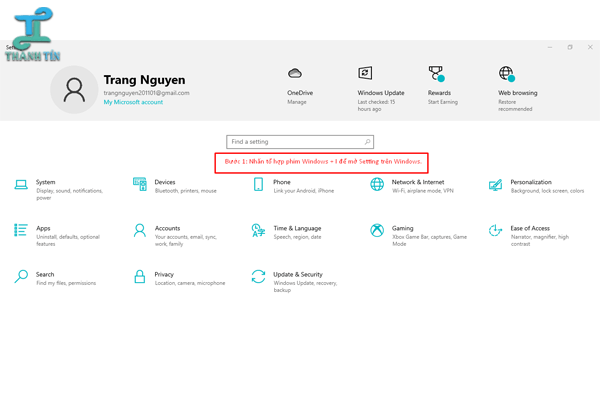This screenshot has width=600, height=400.
Task: Open Privacy lock icon
Action: (139, 276)
